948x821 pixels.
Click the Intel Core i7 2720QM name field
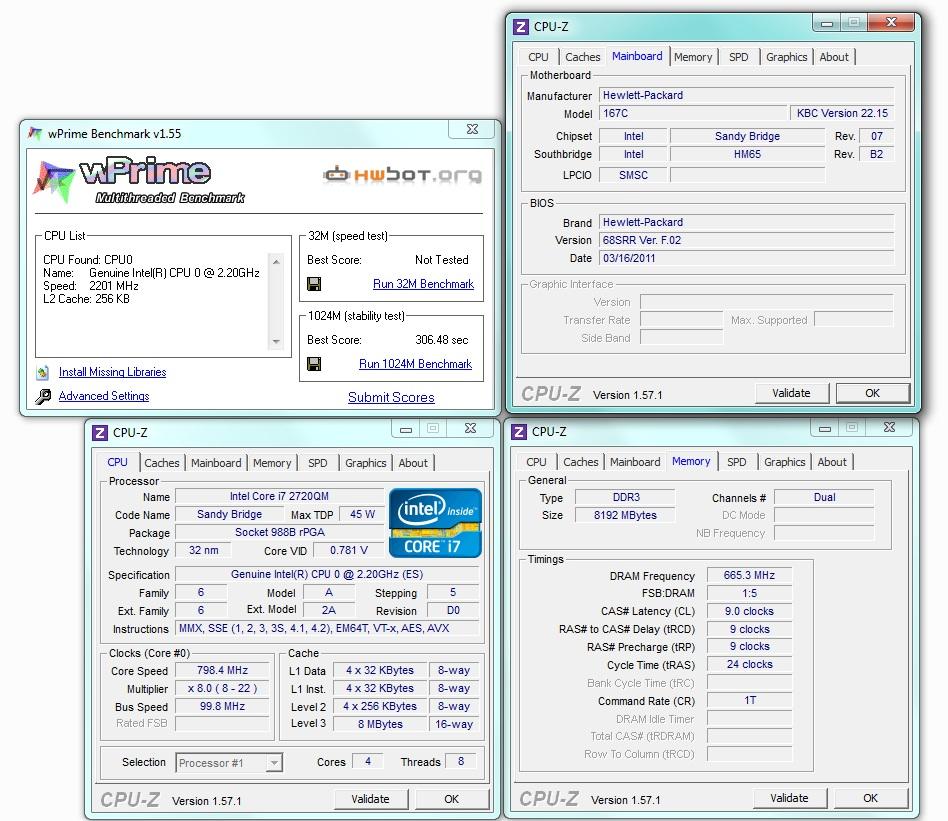tap(279, 496)
